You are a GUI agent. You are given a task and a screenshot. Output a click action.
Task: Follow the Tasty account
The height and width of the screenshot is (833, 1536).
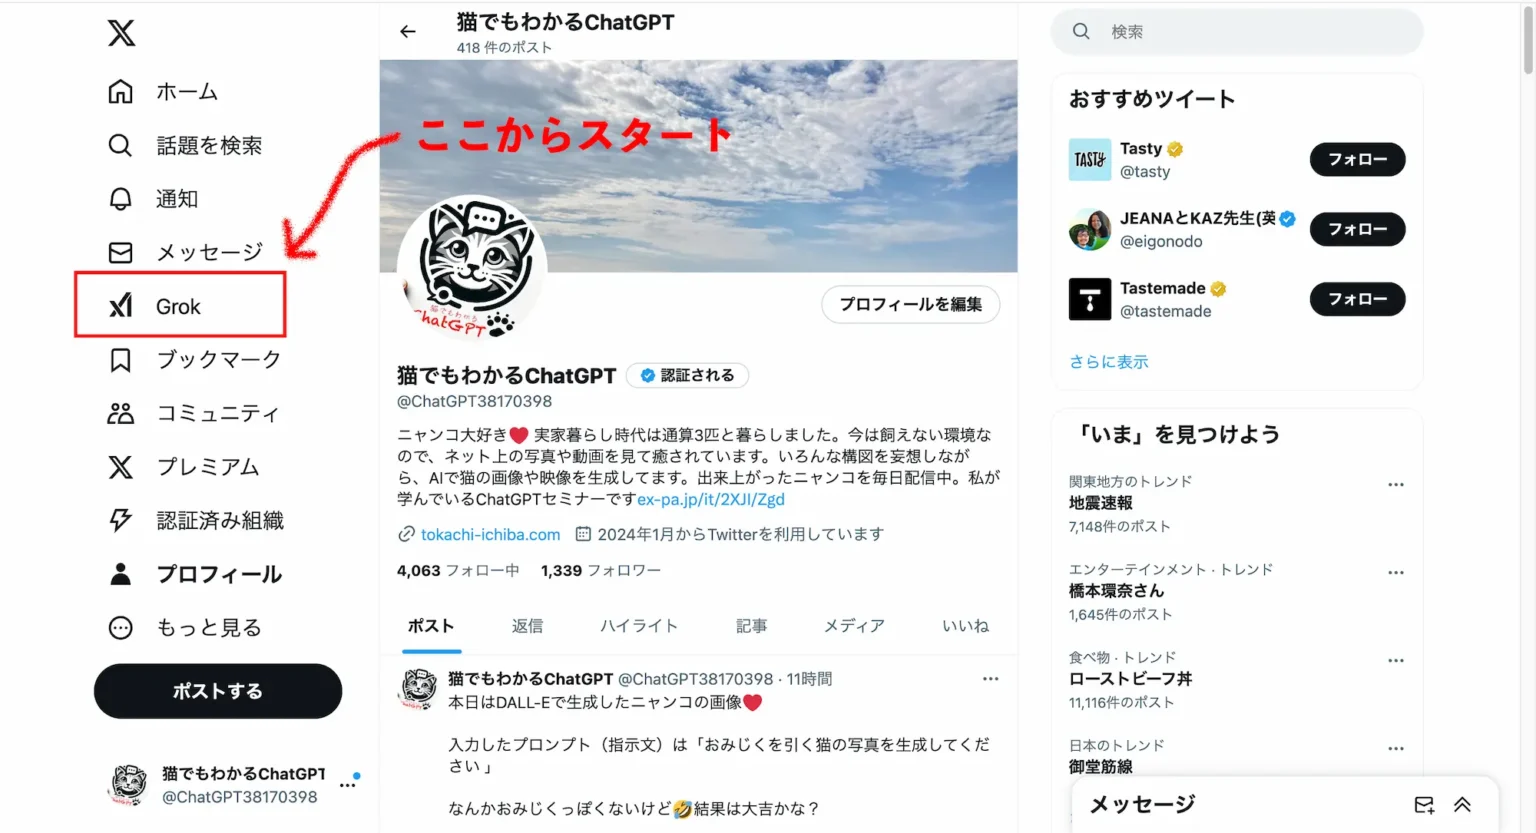pyautogui.click(x=1357, y=159)
